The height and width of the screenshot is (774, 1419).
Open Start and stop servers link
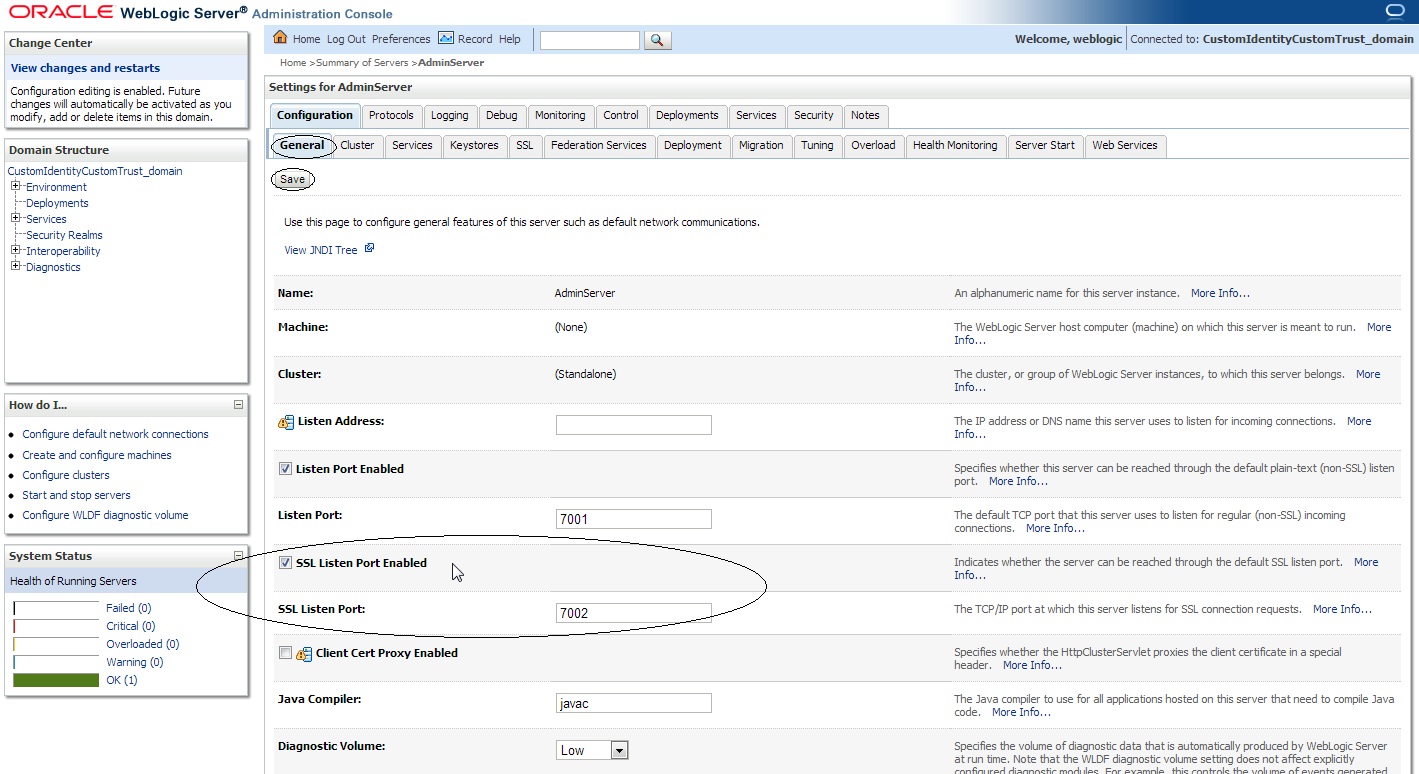[x=76, y=495]
